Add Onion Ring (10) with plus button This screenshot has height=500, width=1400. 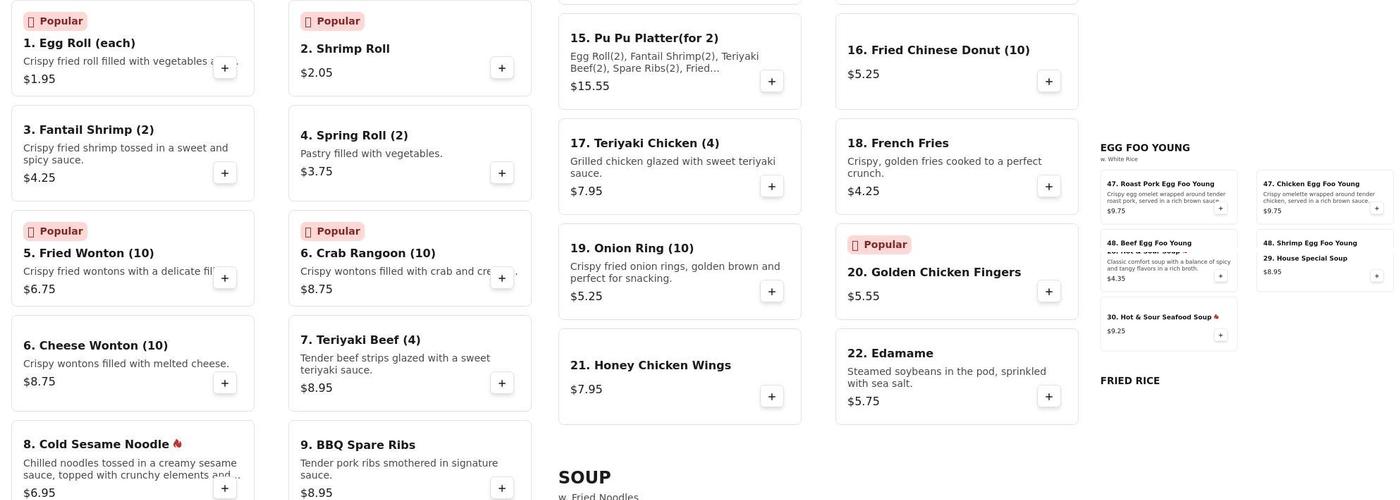click(772, 291)
